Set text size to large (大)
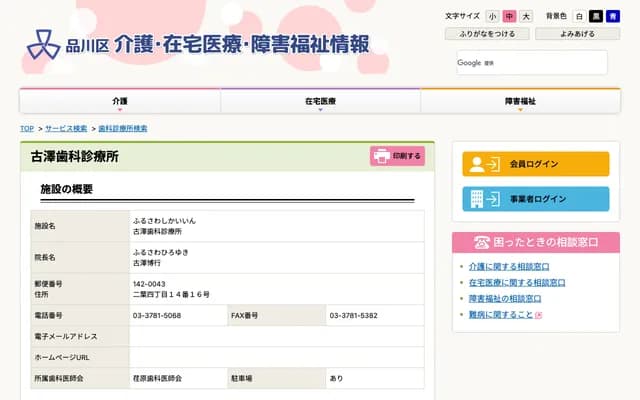The height and width of the screenshot is (400, 640). point(526,16)
